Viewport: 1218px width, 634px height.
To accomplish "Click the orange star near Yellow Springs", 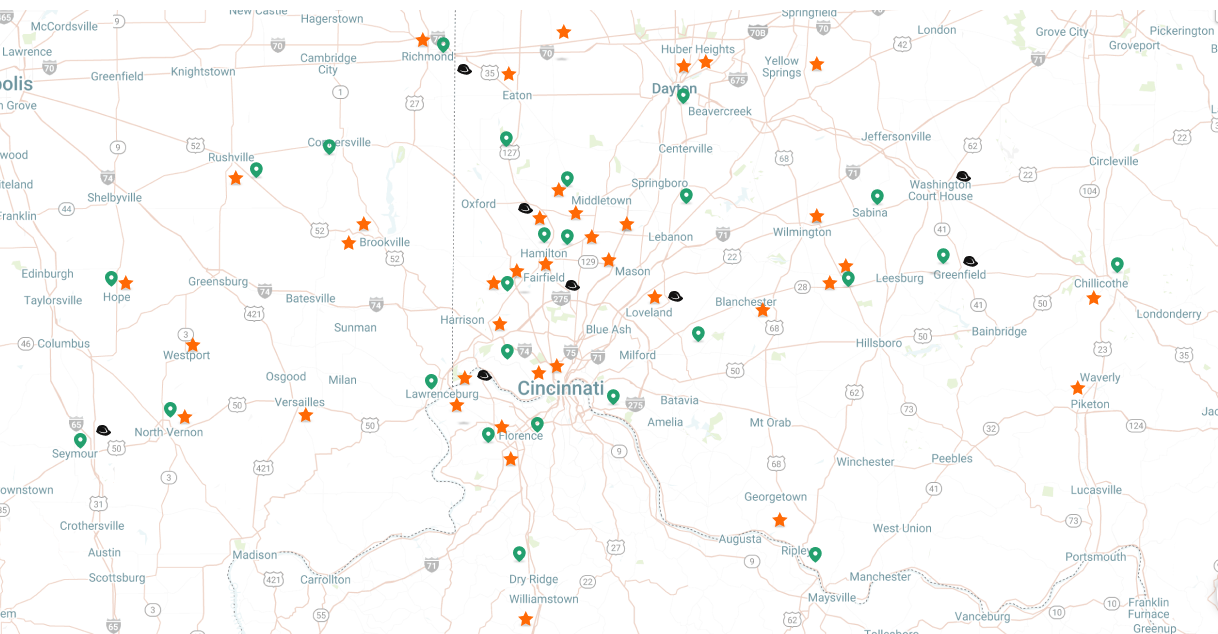I will (817, 64).
